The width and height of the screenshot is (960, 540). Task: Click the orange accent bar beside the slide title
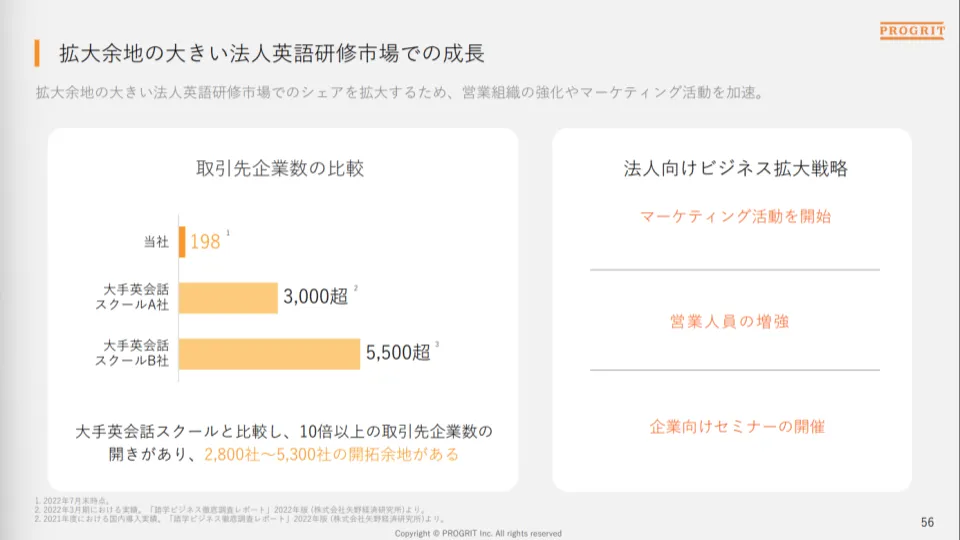[37, 52]
